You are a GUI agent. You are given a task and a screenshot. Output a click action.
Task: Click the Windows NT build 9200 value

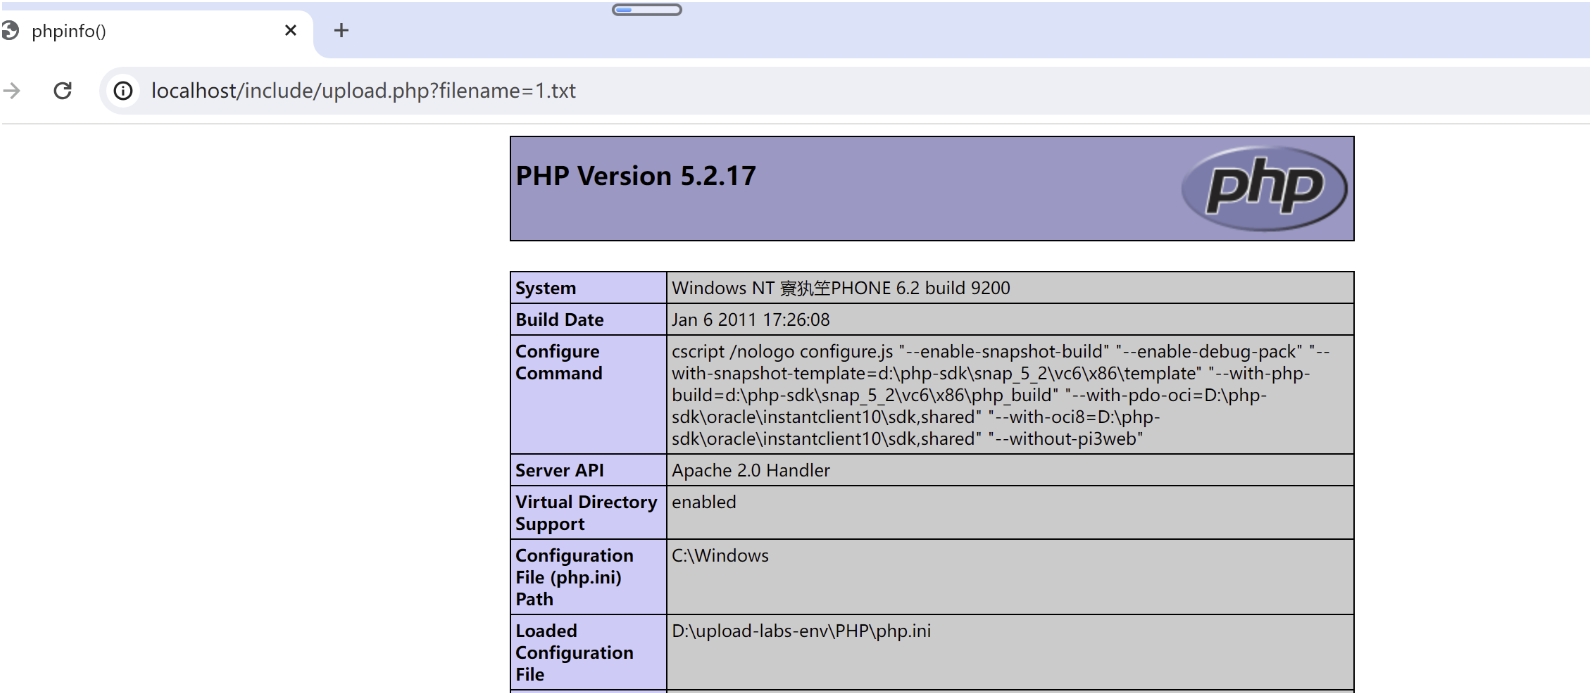[841, 288]
